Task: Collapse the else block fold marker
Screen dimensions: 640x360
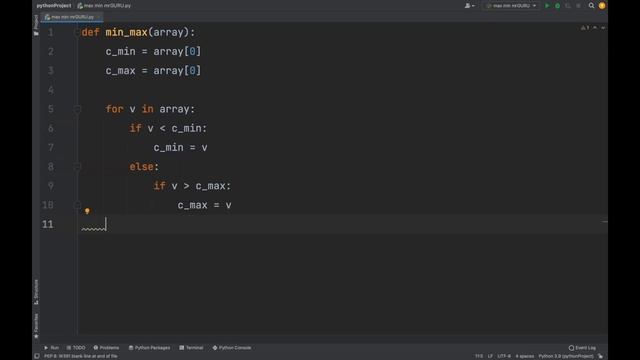Action: click(77, 167)
